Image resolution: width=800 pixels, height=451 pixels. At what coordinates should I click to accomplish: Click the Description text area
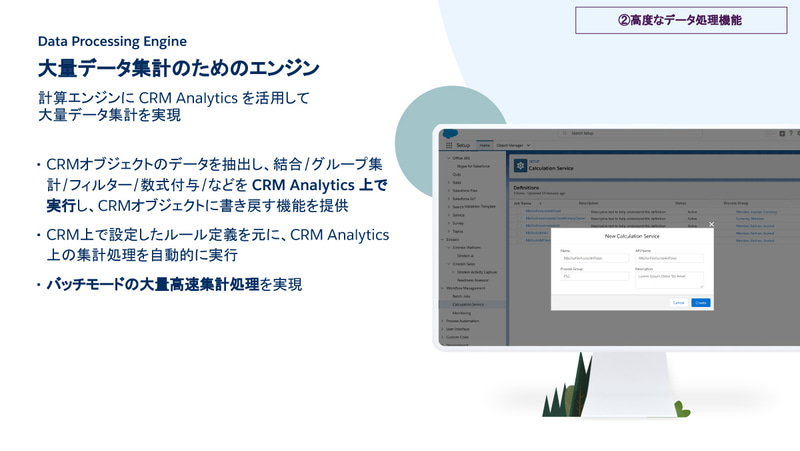click(x=669, y=280)
